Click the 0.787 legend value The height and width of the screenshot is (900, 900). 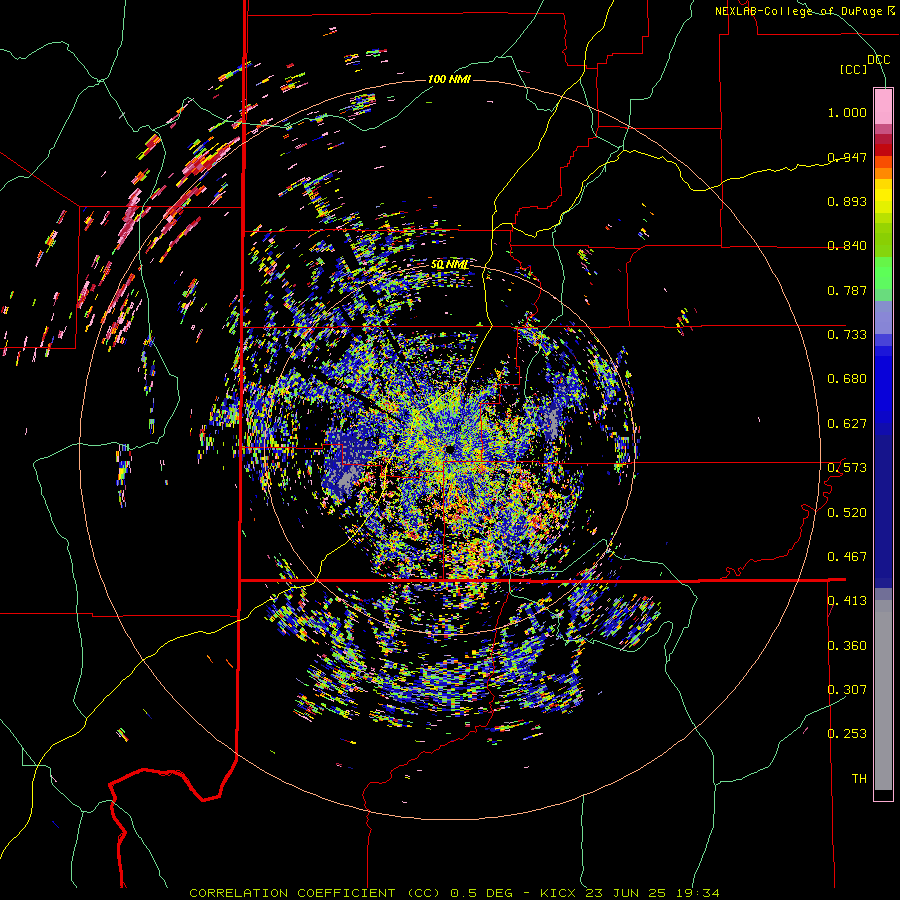click(847, 290)
